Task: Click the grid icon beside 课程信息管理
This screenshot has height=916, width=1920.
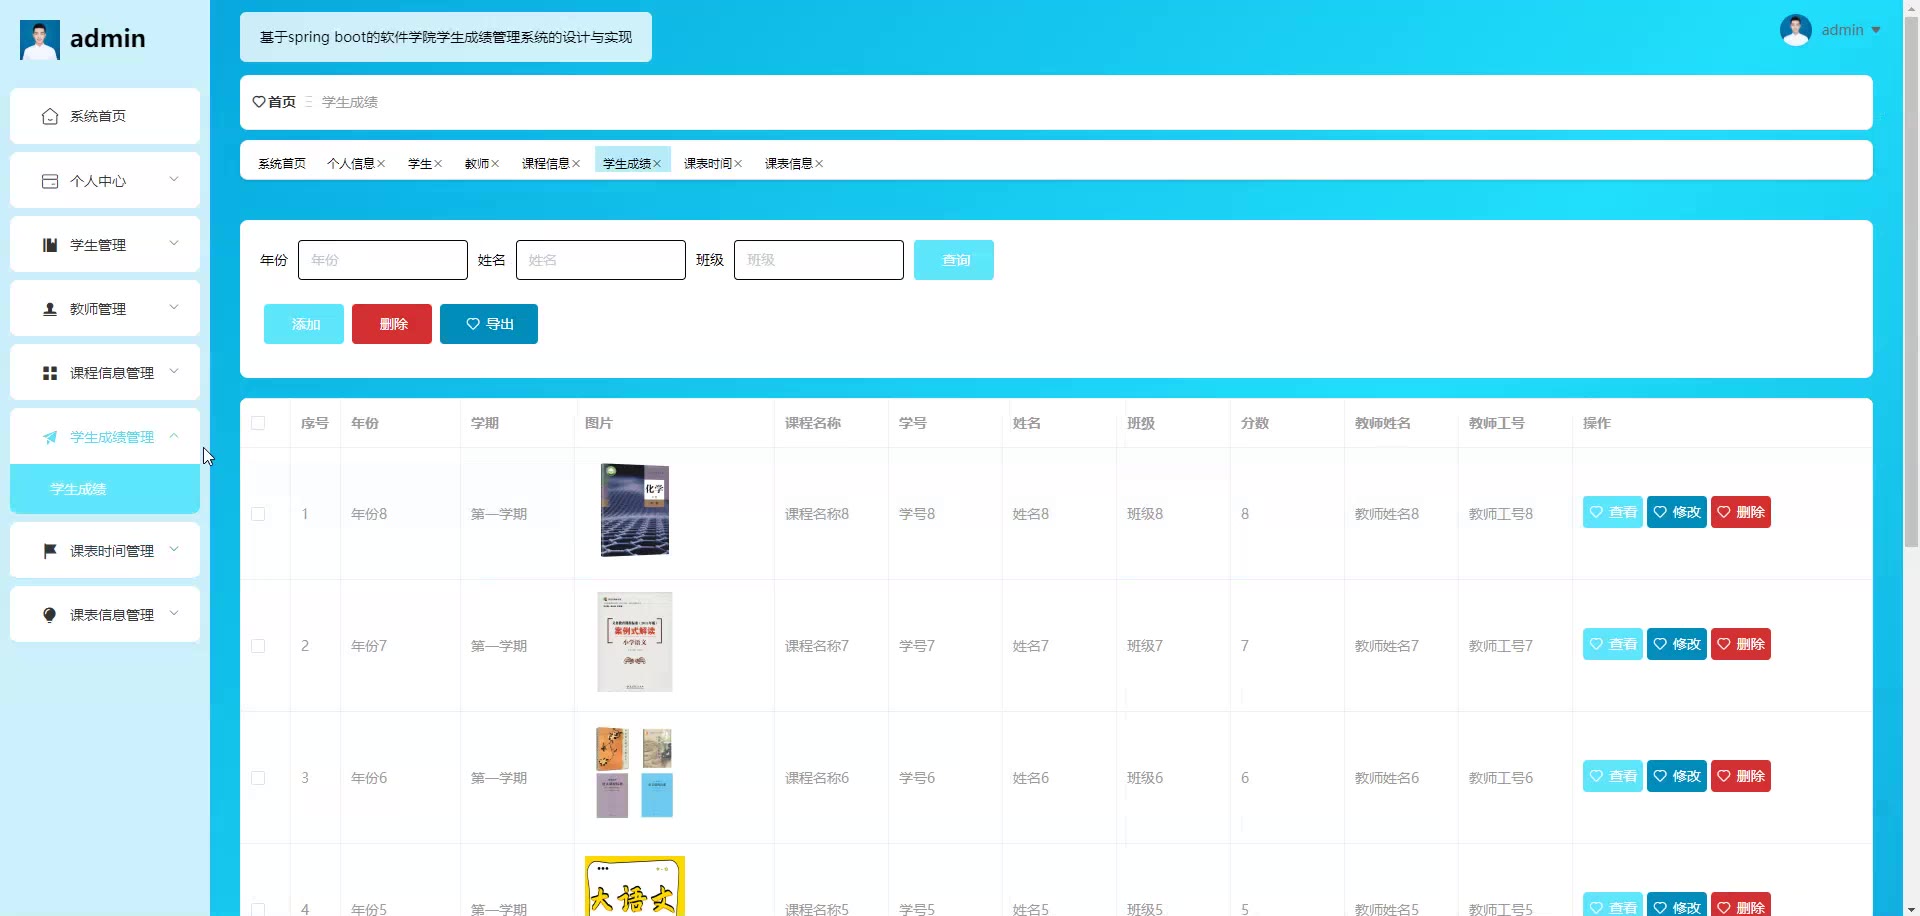Action: (x=50, y=373)
